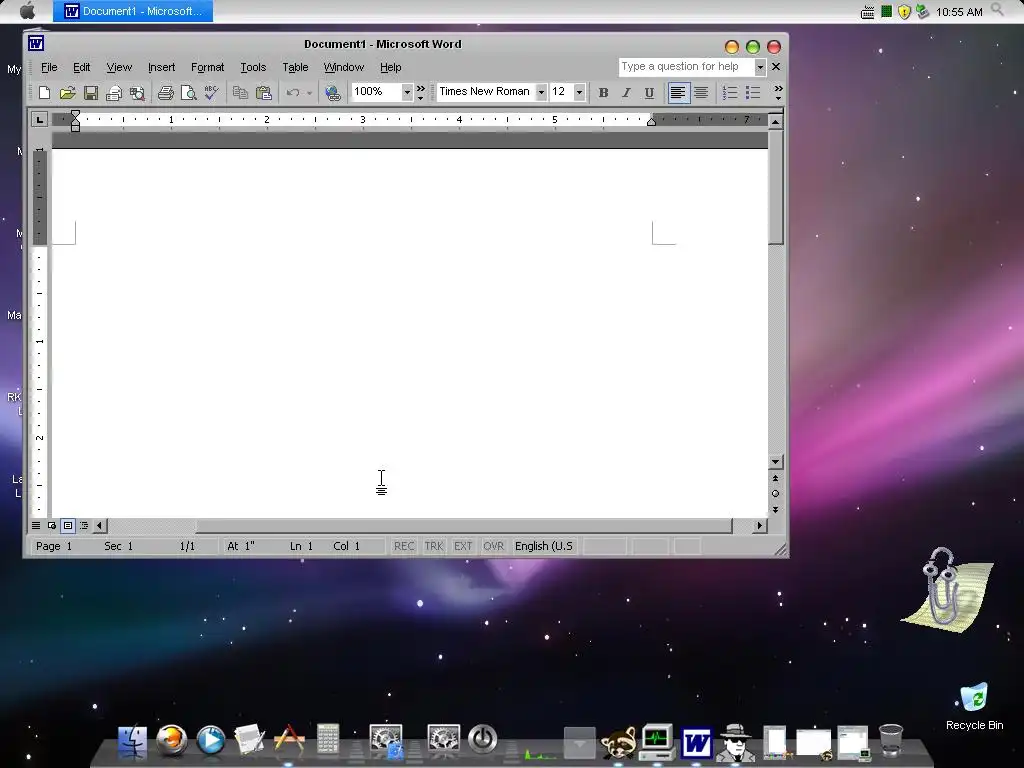This screenshot has width=1024, height=768.
Task: Click the vertical scrollbar down arrow
Action: (775, 462)
